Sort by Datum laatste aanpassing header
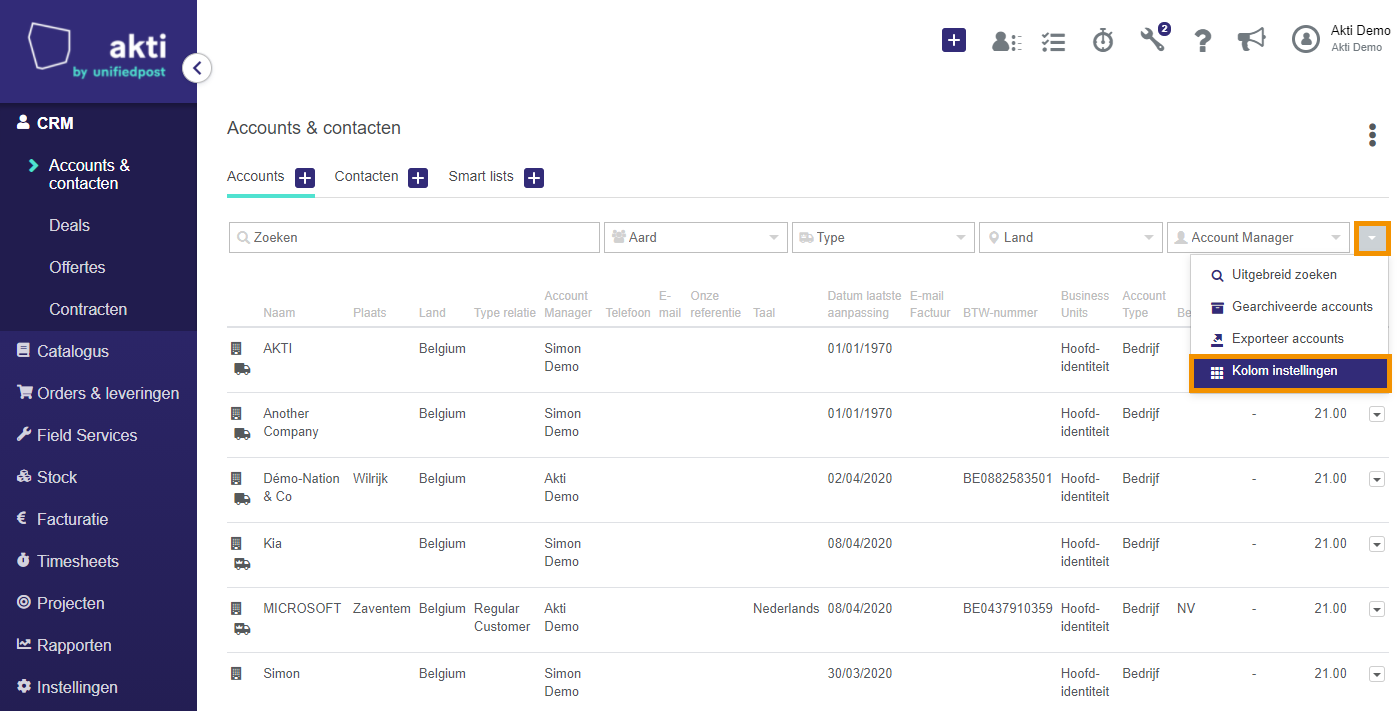 coord(864,304)
